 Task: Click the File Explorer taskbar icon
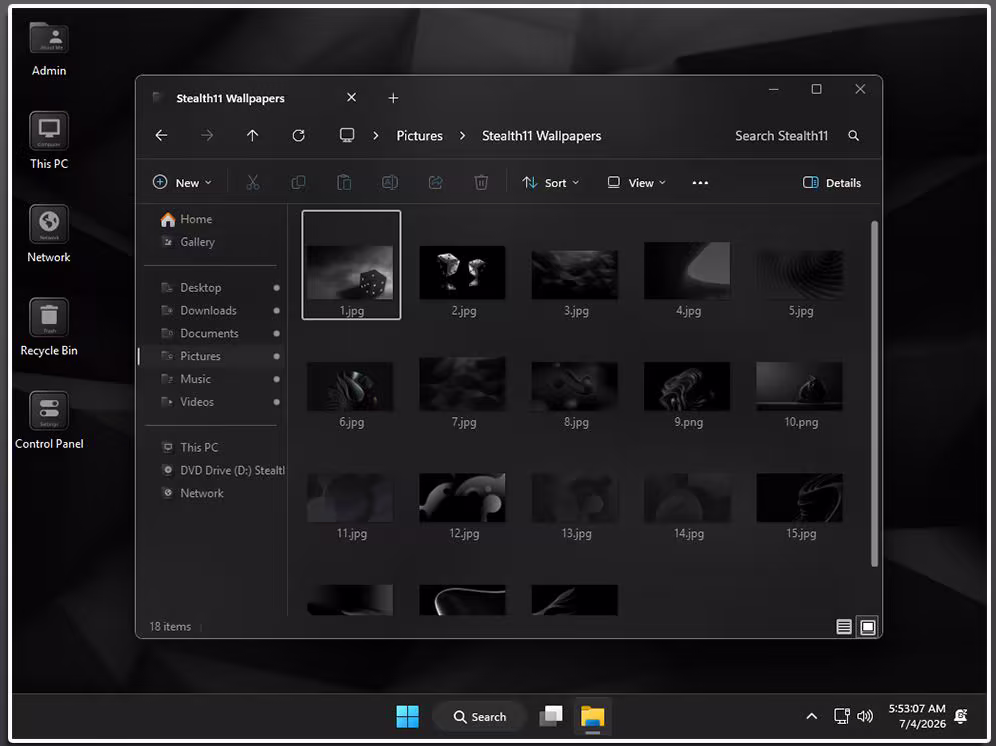point(592,717)
